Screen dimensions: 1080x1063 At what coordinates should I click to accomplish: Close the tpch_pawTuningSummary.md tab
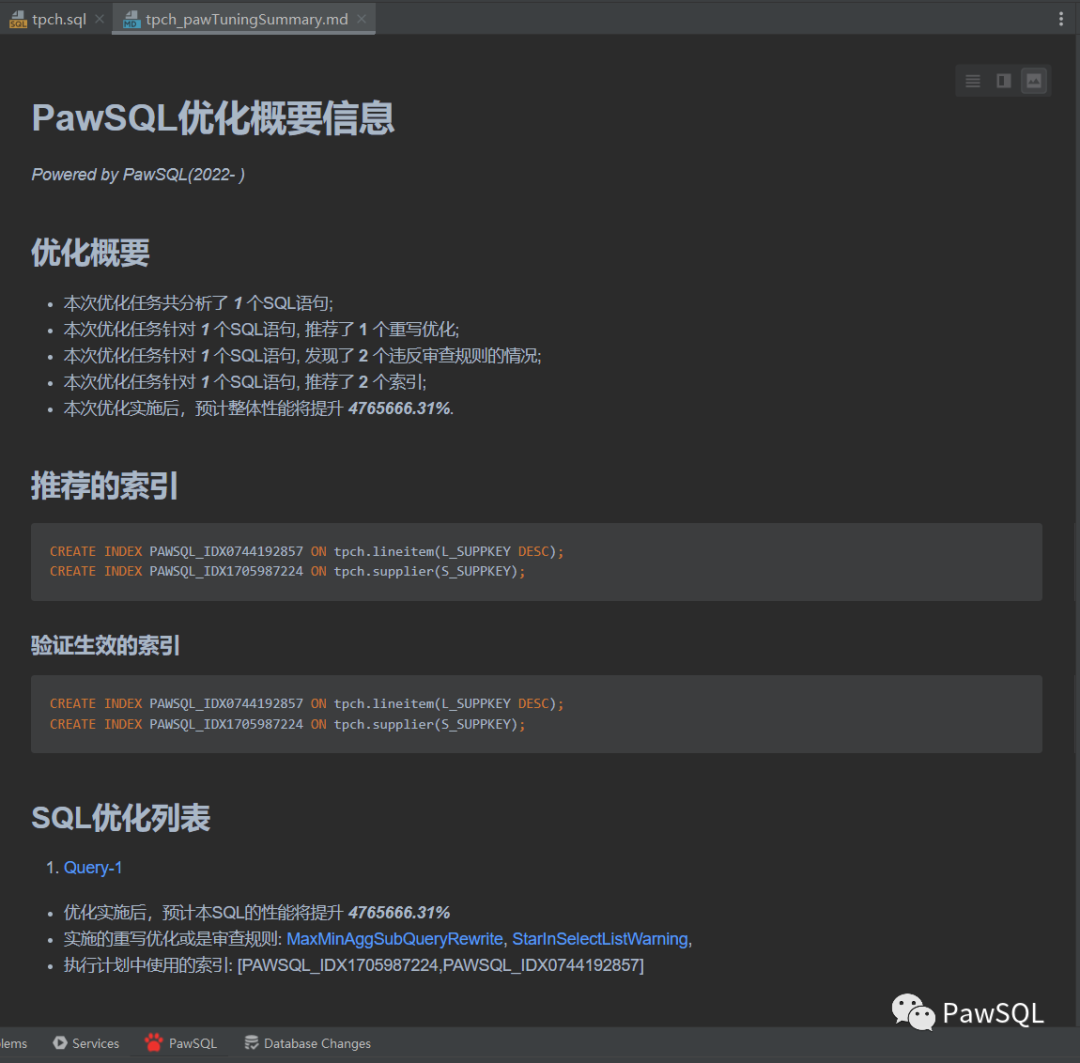362,19
